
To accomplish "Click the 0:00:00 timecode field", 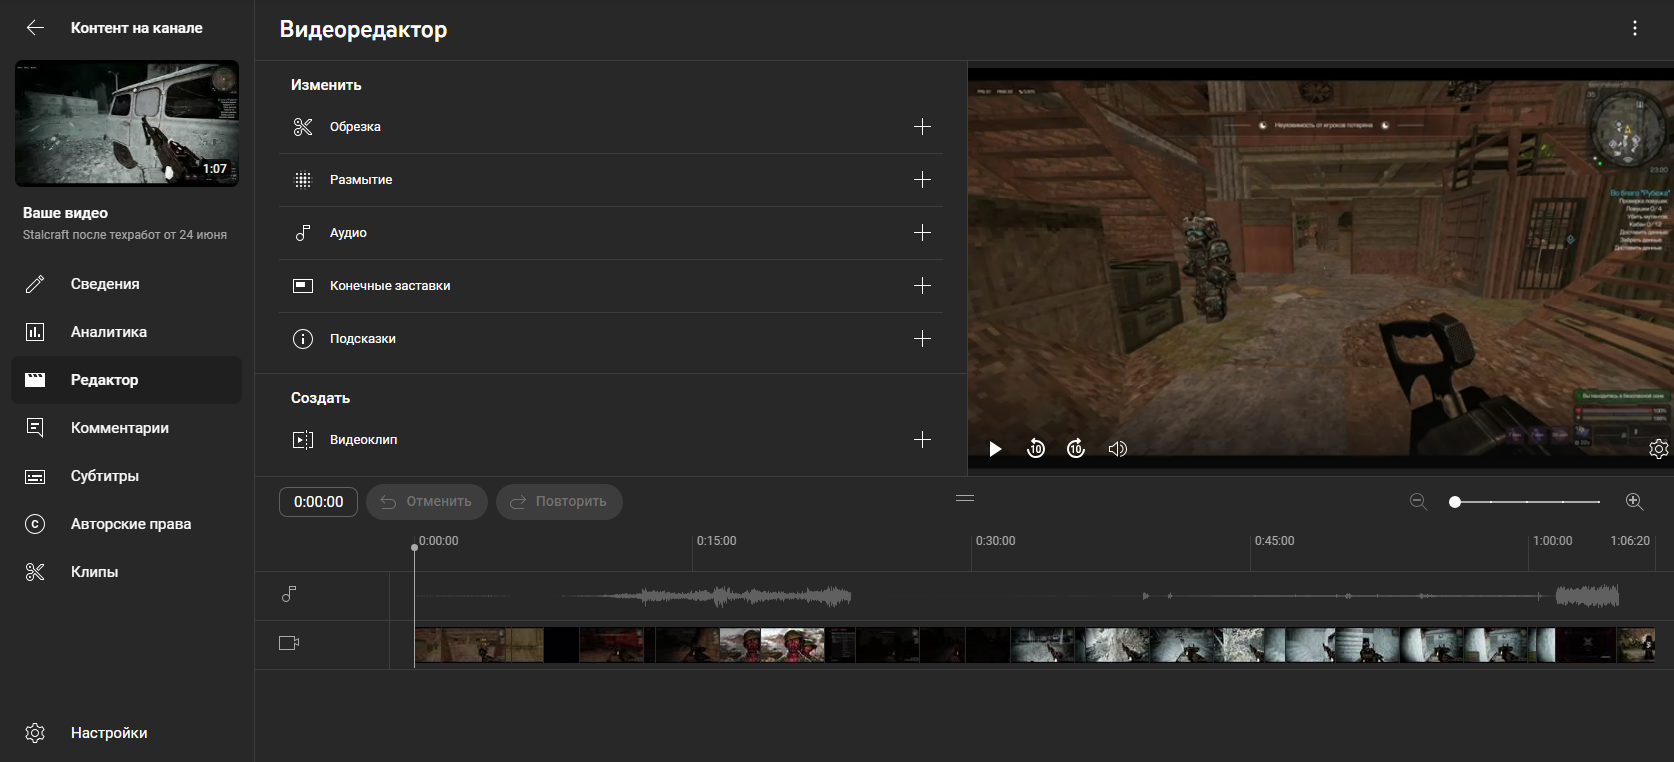I will pyautogui.click(x=318, y=502).
